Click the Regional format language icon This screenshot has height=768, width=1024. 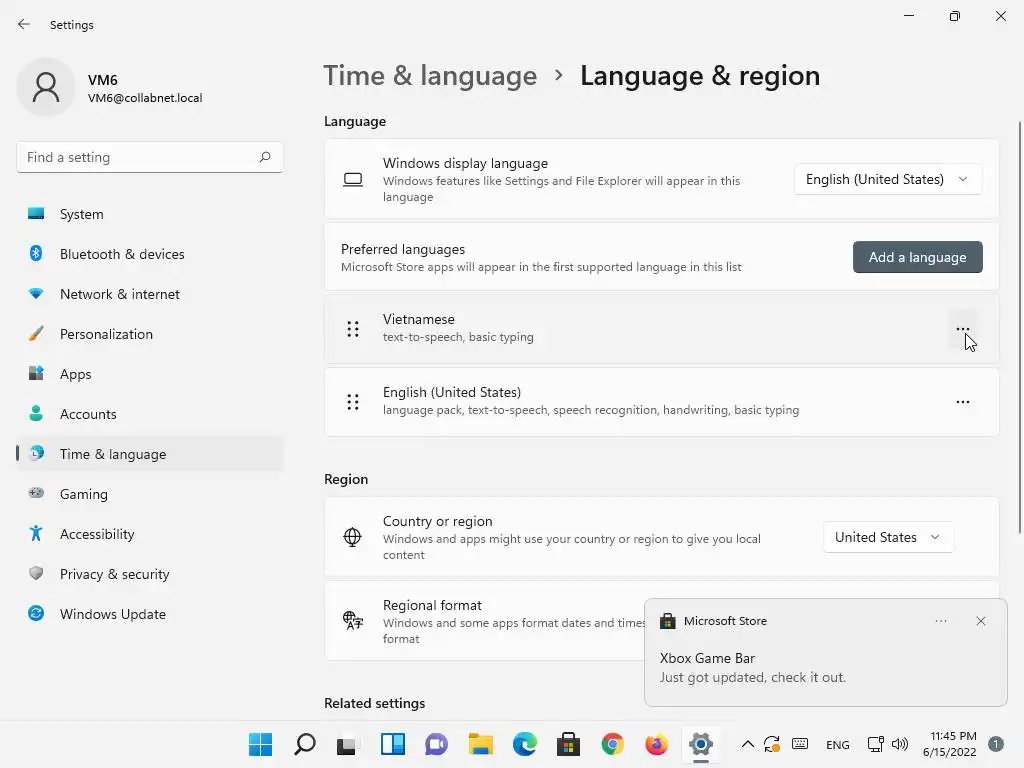[x=353, y=620]
